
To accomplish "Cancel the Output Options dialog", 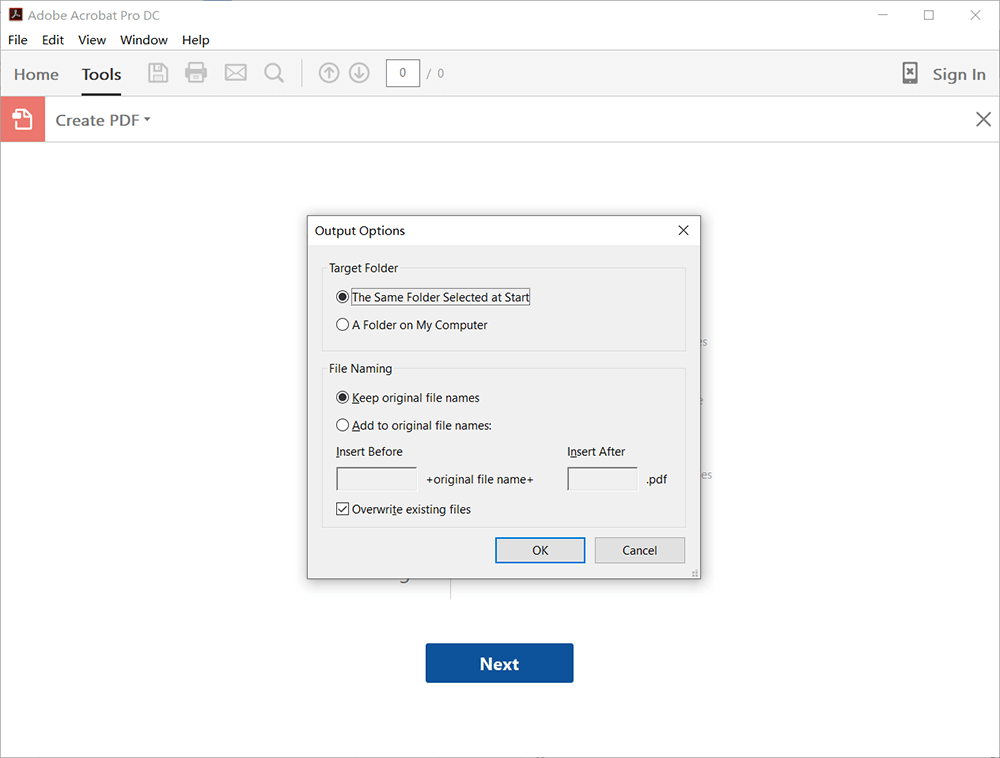I will [x=639, y=550].
